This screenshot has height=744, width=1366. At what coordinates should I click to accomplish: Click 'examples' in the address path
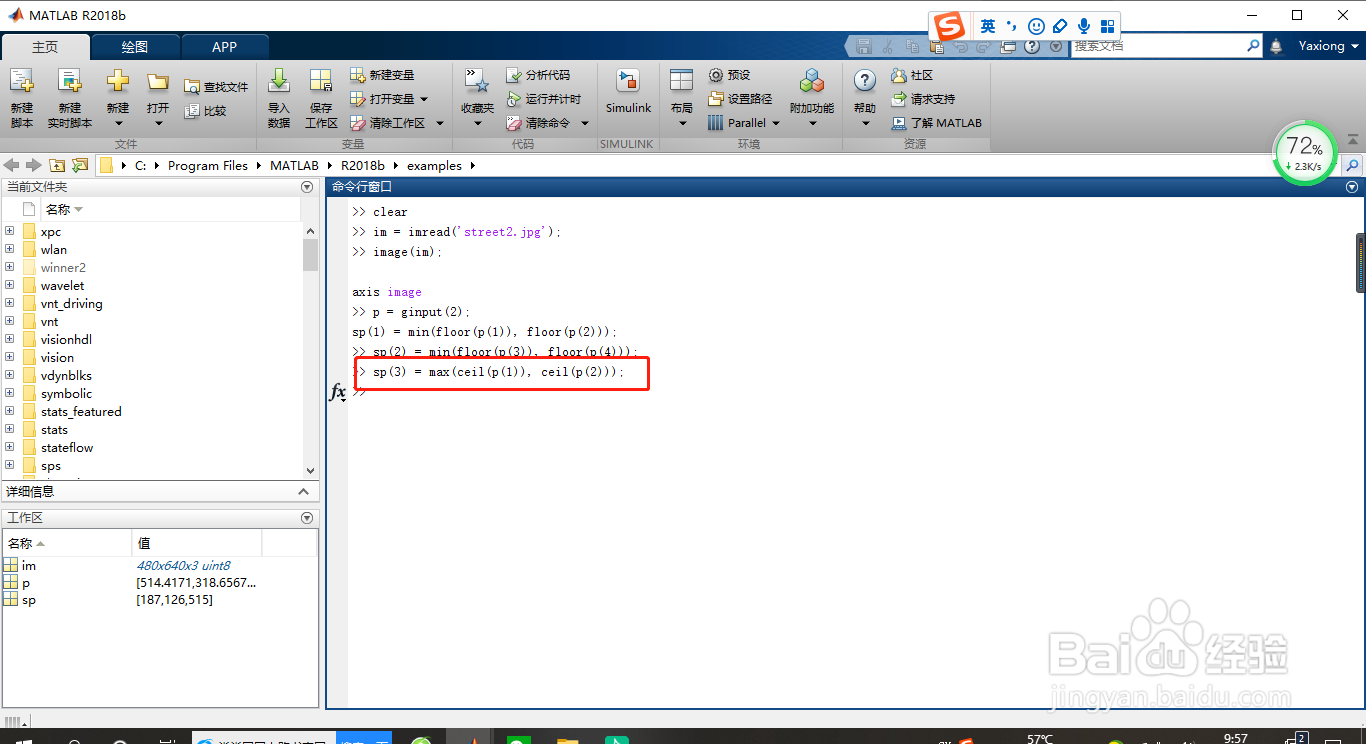click(434, 166)
